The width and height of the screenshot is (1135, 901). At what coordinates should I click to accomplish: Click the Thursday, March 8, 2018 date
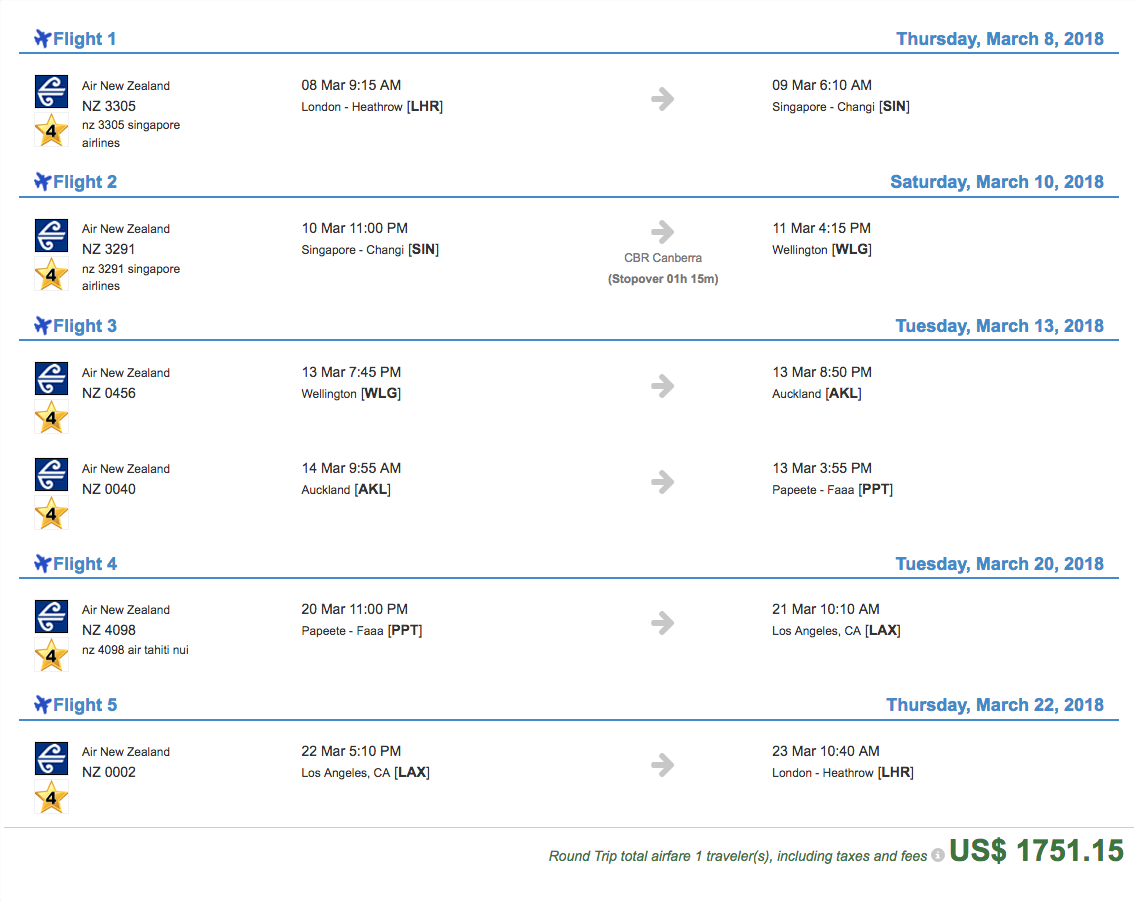(x=1000, y=39)
